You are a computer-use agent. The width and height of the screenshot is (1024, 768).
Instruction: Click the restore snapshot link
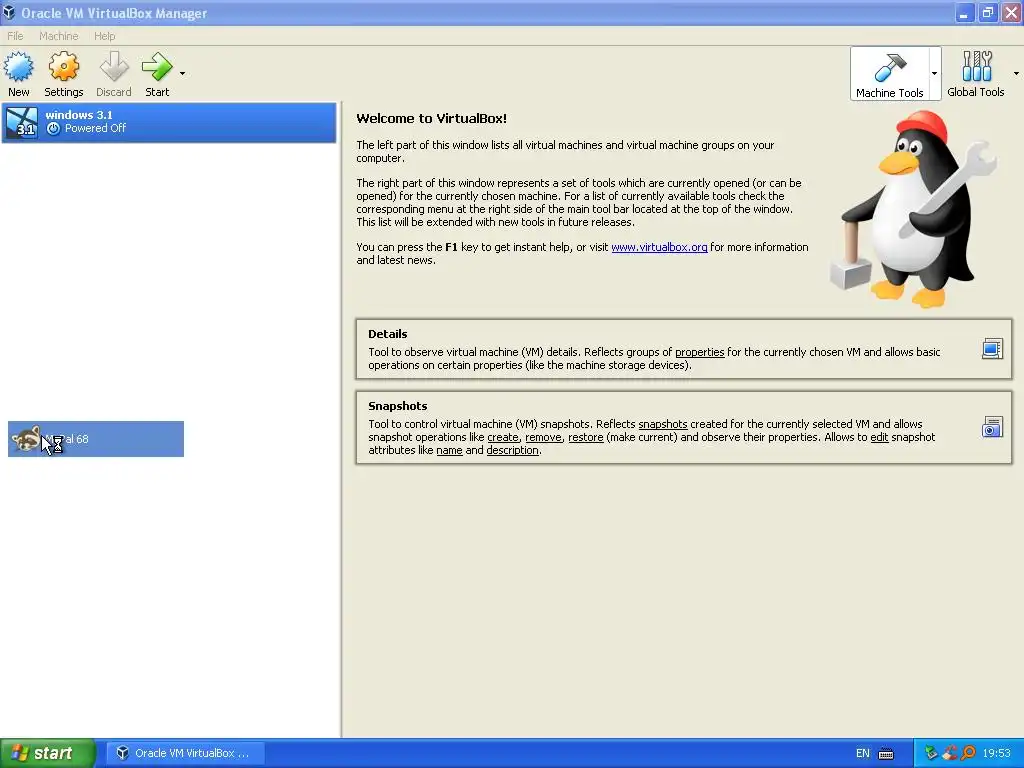coord(586,437)
